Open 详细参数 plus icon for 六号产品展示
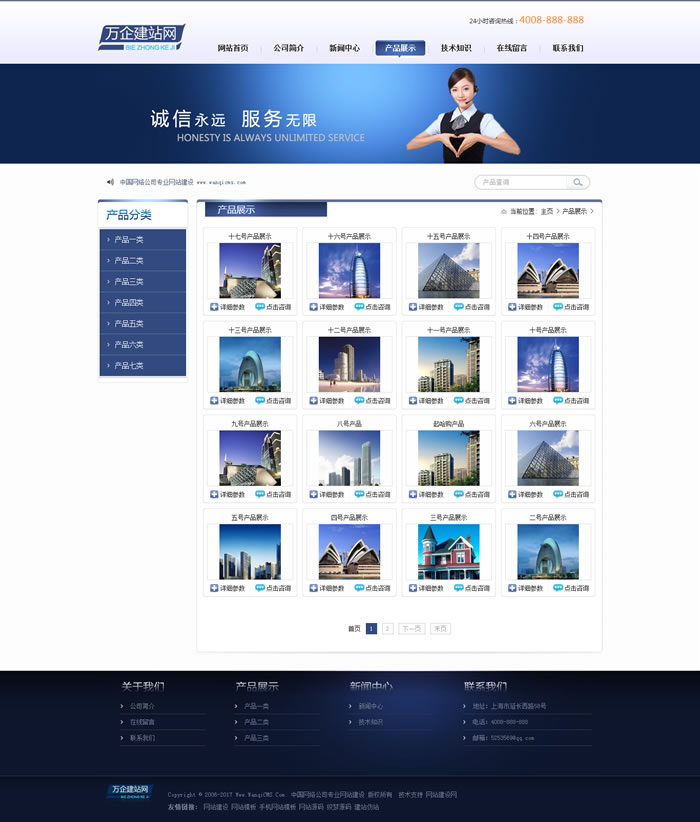This screenshot has height=822, width=700. point(512,494)
